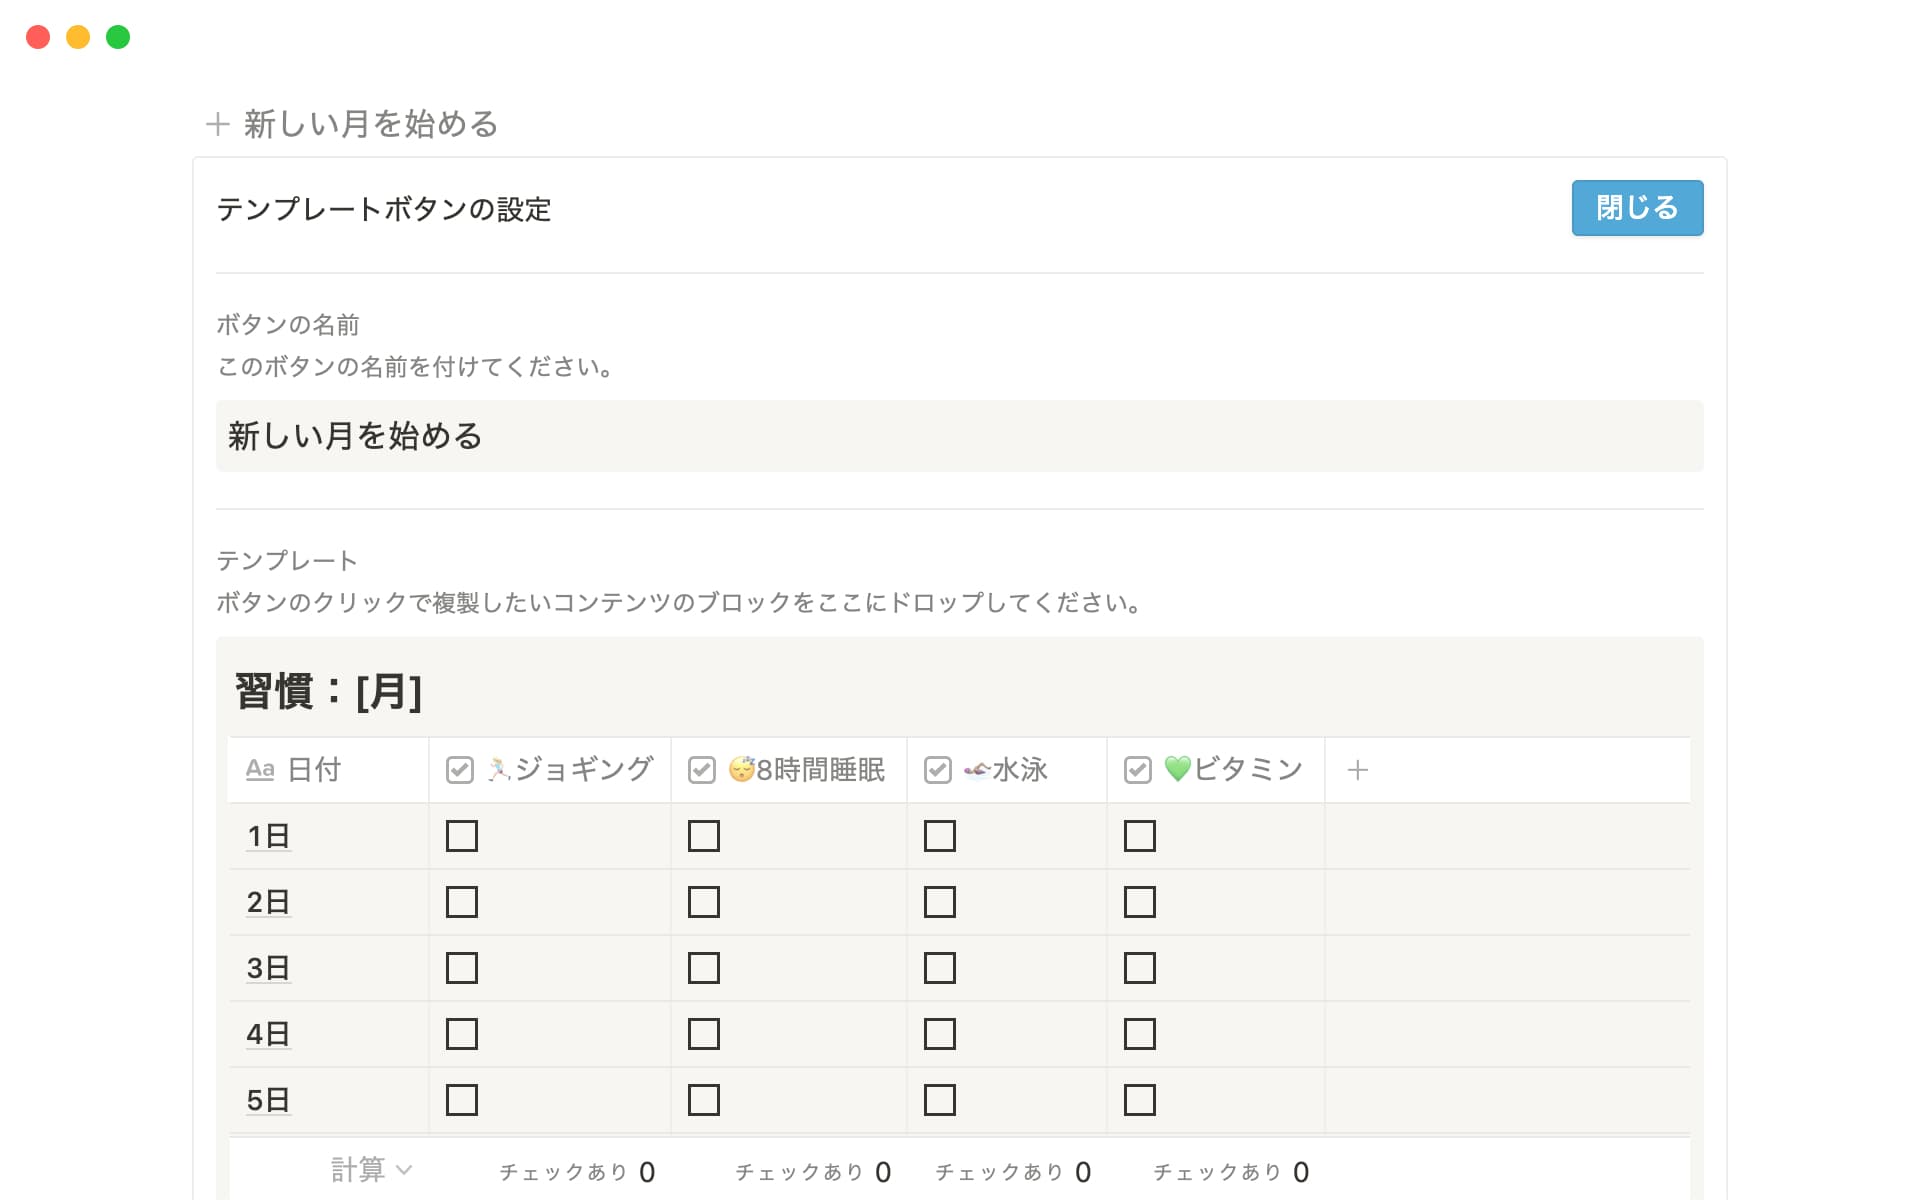
Task: Click the ジョギング column checkbox icon
Action: 460,770
